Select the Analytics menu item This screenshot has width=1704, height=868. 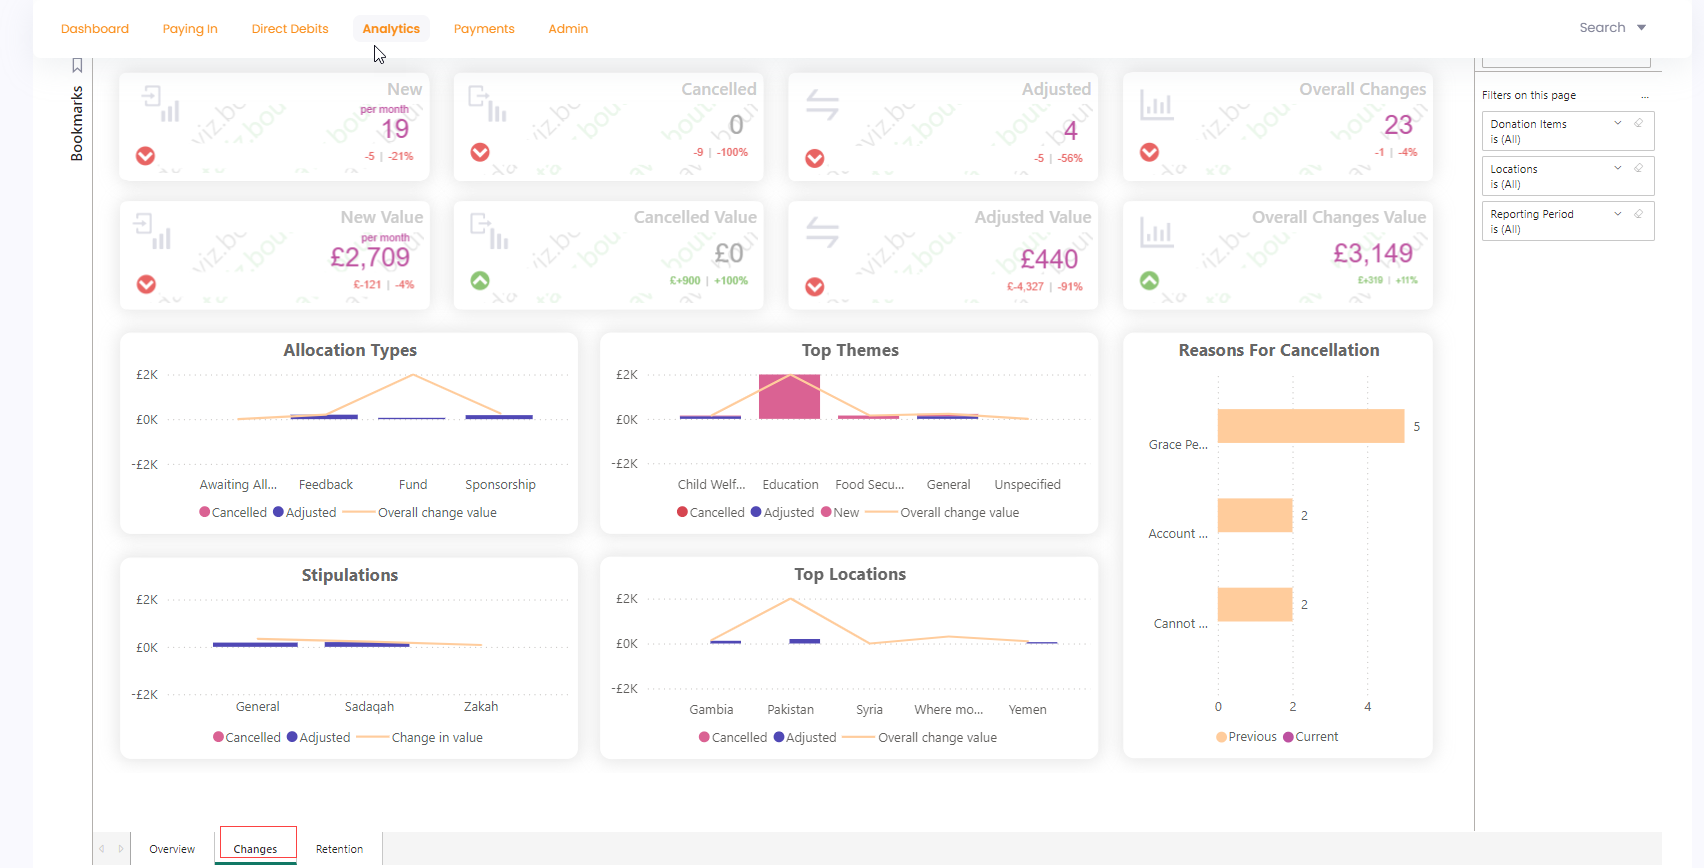click(x=391, y=29)
